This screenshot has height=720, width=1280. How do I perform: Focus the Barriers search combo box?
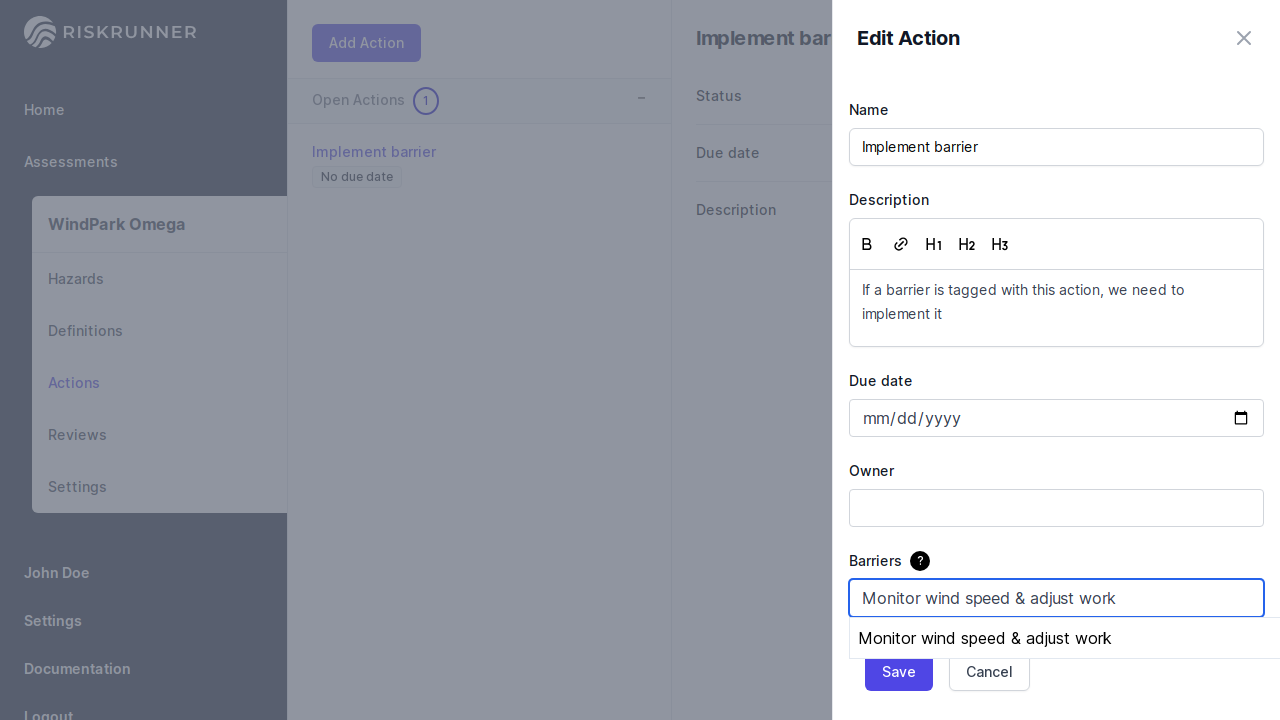click(1056, 598)
